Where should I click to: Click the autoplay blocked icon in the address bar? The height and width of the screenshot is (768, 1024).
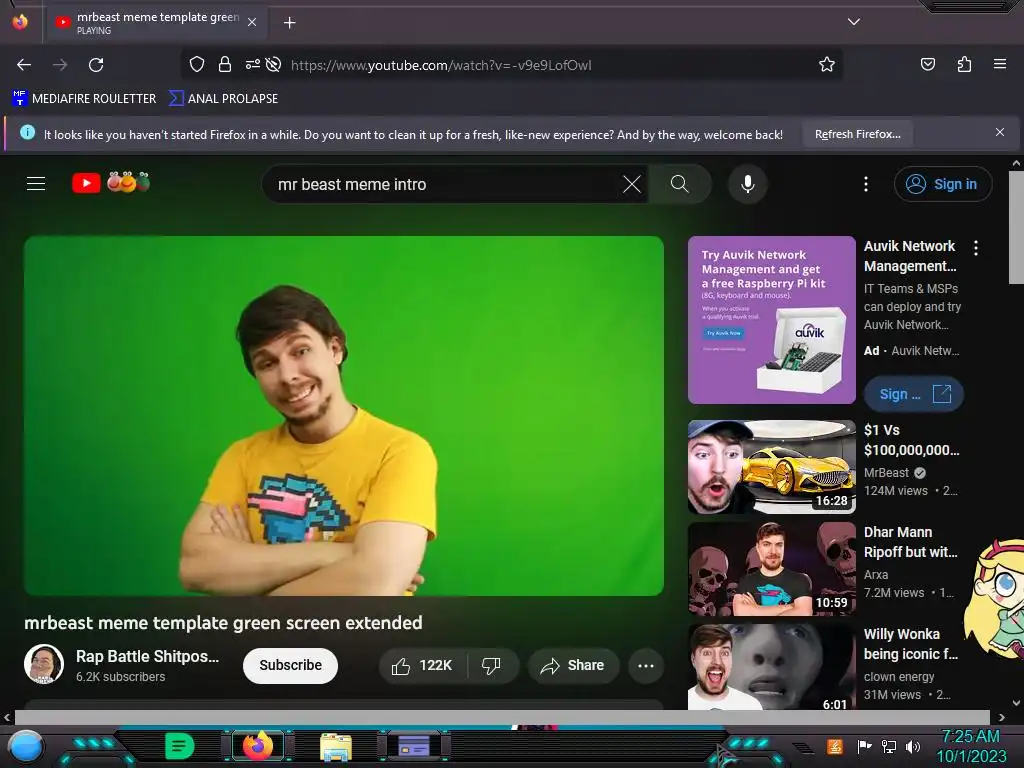coord(274,64)
